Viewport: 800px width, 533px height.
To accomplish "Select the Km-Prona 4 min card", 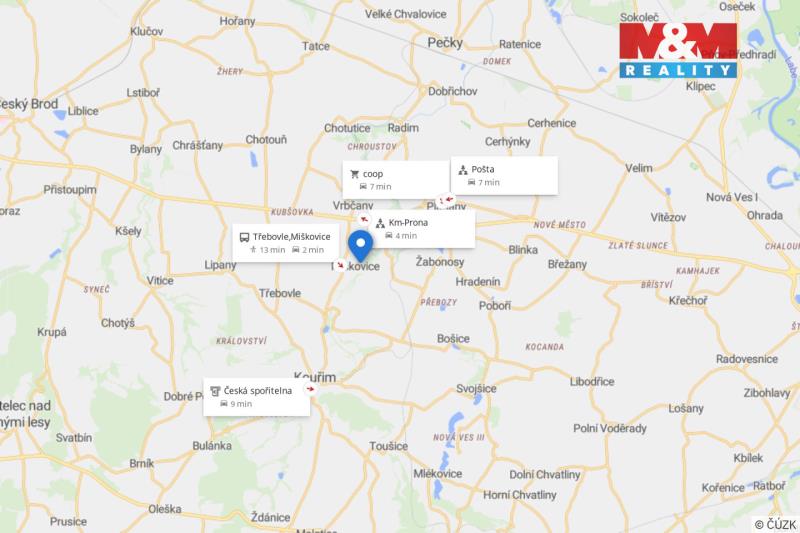I will pyautogui.click(x=423, y=229).
